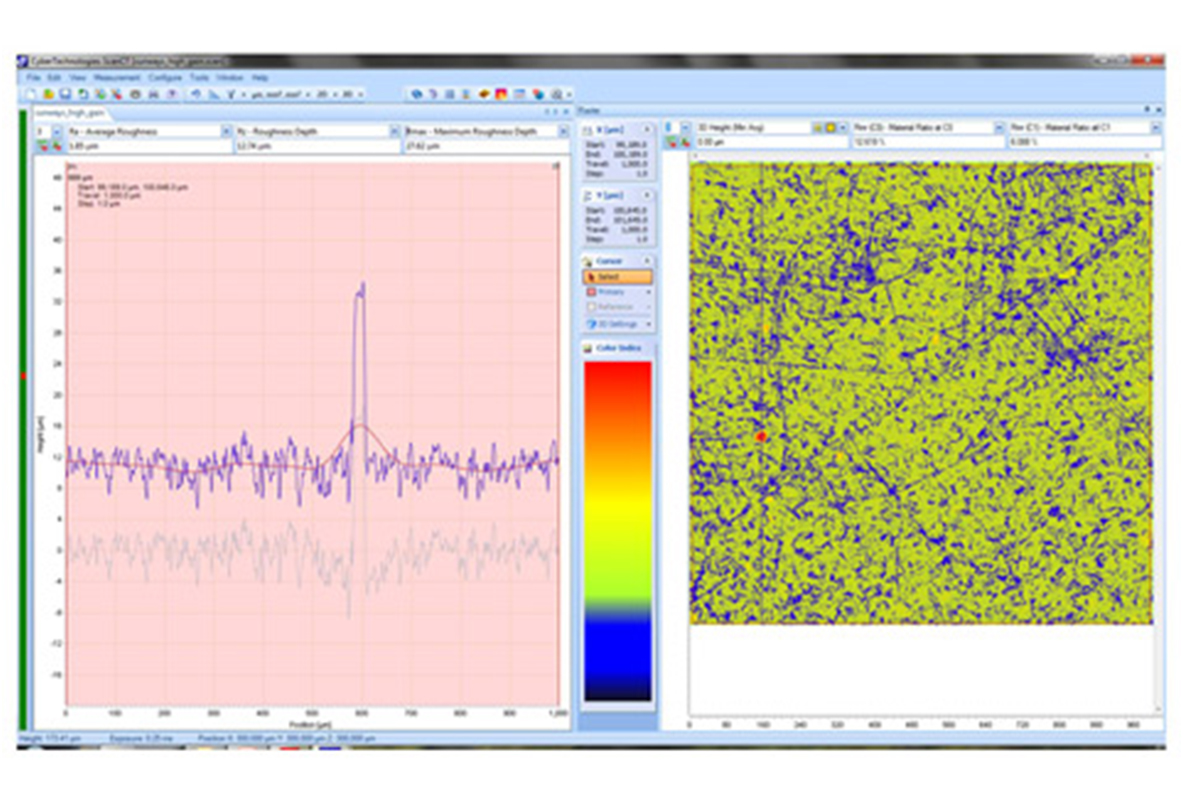This screenshot has height=800, width=1200.
Task: Click the Undo arrow toolbar icon
Action: [x=196, y=94]
